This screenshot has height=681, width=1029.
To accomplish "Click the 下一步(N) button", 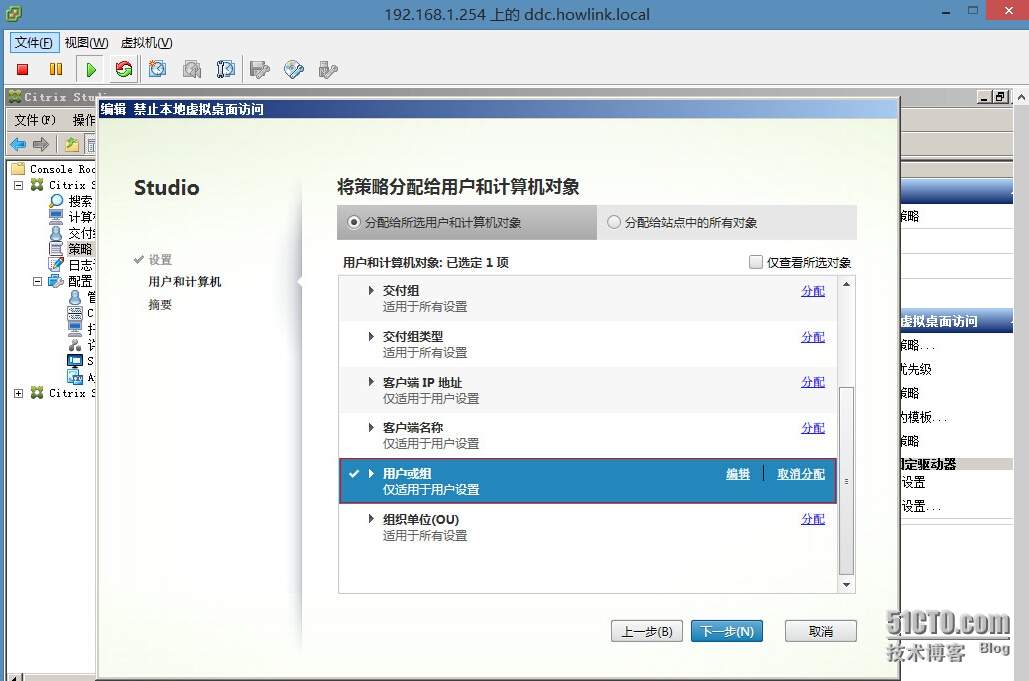I will 726,631.
